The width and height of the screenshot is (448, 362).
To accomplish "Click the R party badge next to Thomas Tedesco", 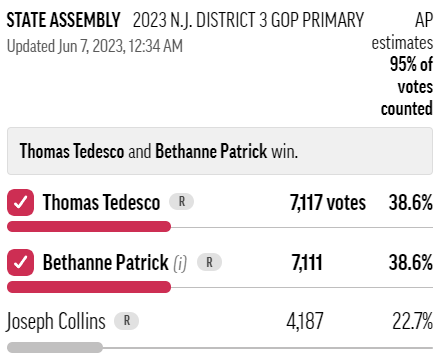I will tap(182, 202).
